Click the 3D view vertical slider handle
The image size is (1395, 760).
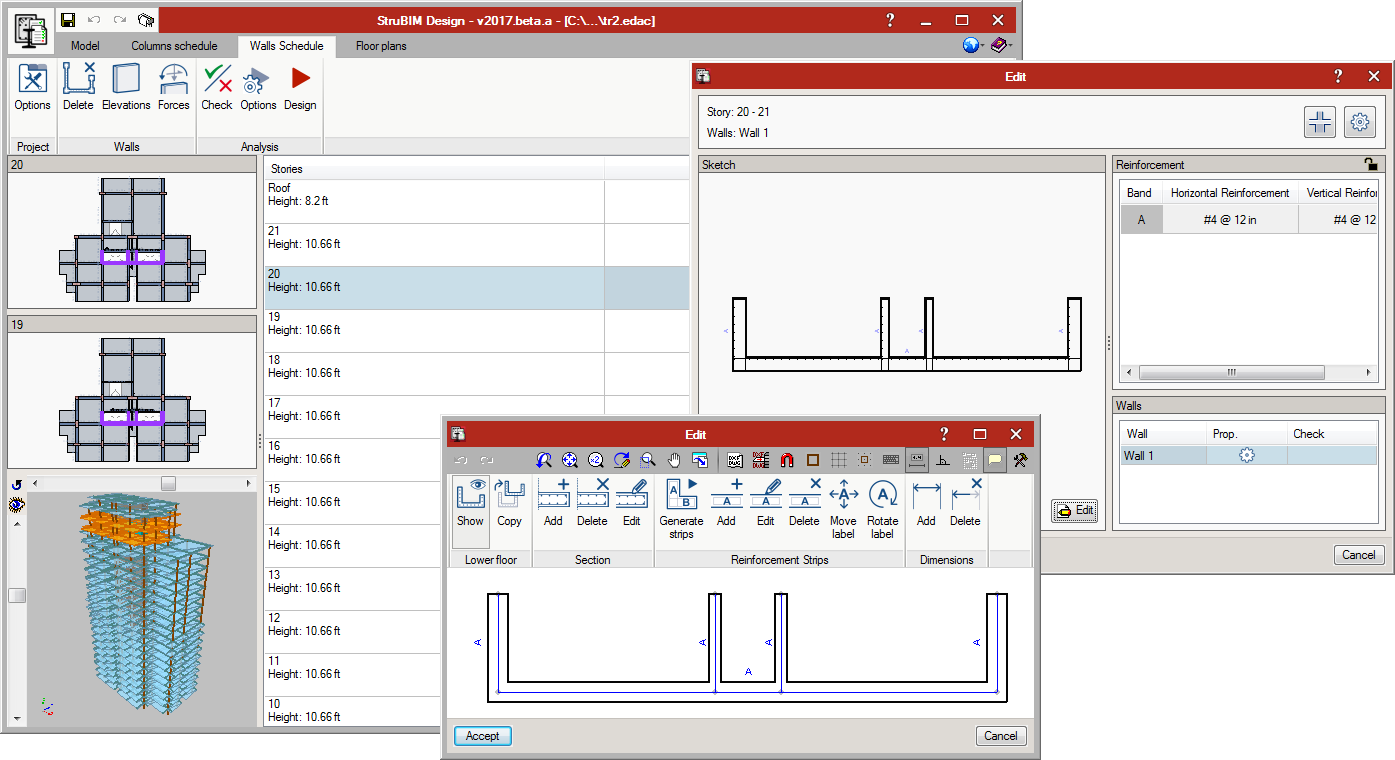point(17,595)
